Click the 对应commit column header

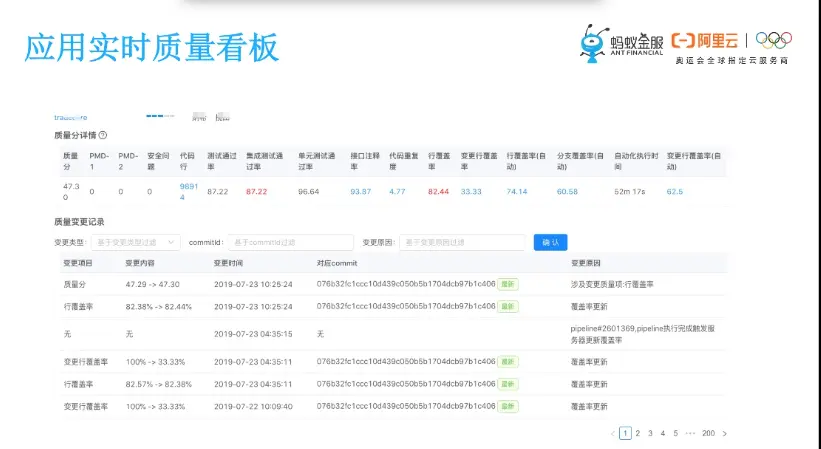pyautogui.click(x=337, y=263)
